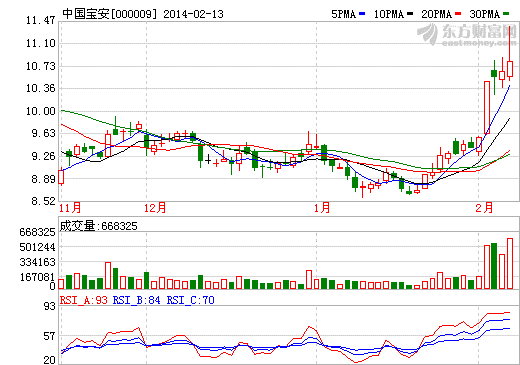
Task: Click the 167081 volume axis label
Action: (37, 277)
